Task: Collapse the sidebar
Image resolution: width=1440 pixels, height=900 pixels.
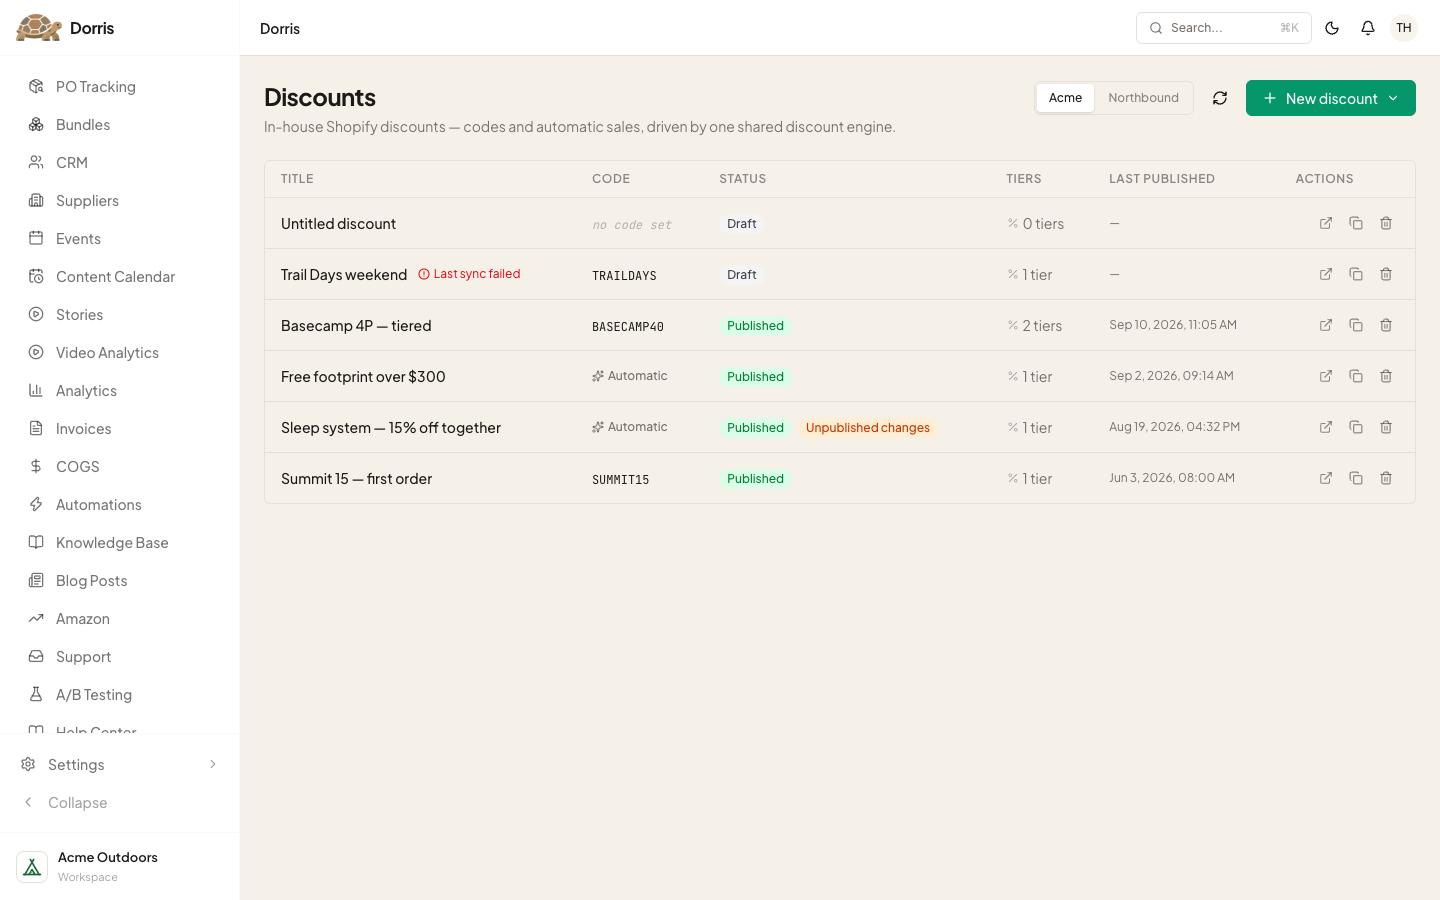Action: click(x=120, y=803)
